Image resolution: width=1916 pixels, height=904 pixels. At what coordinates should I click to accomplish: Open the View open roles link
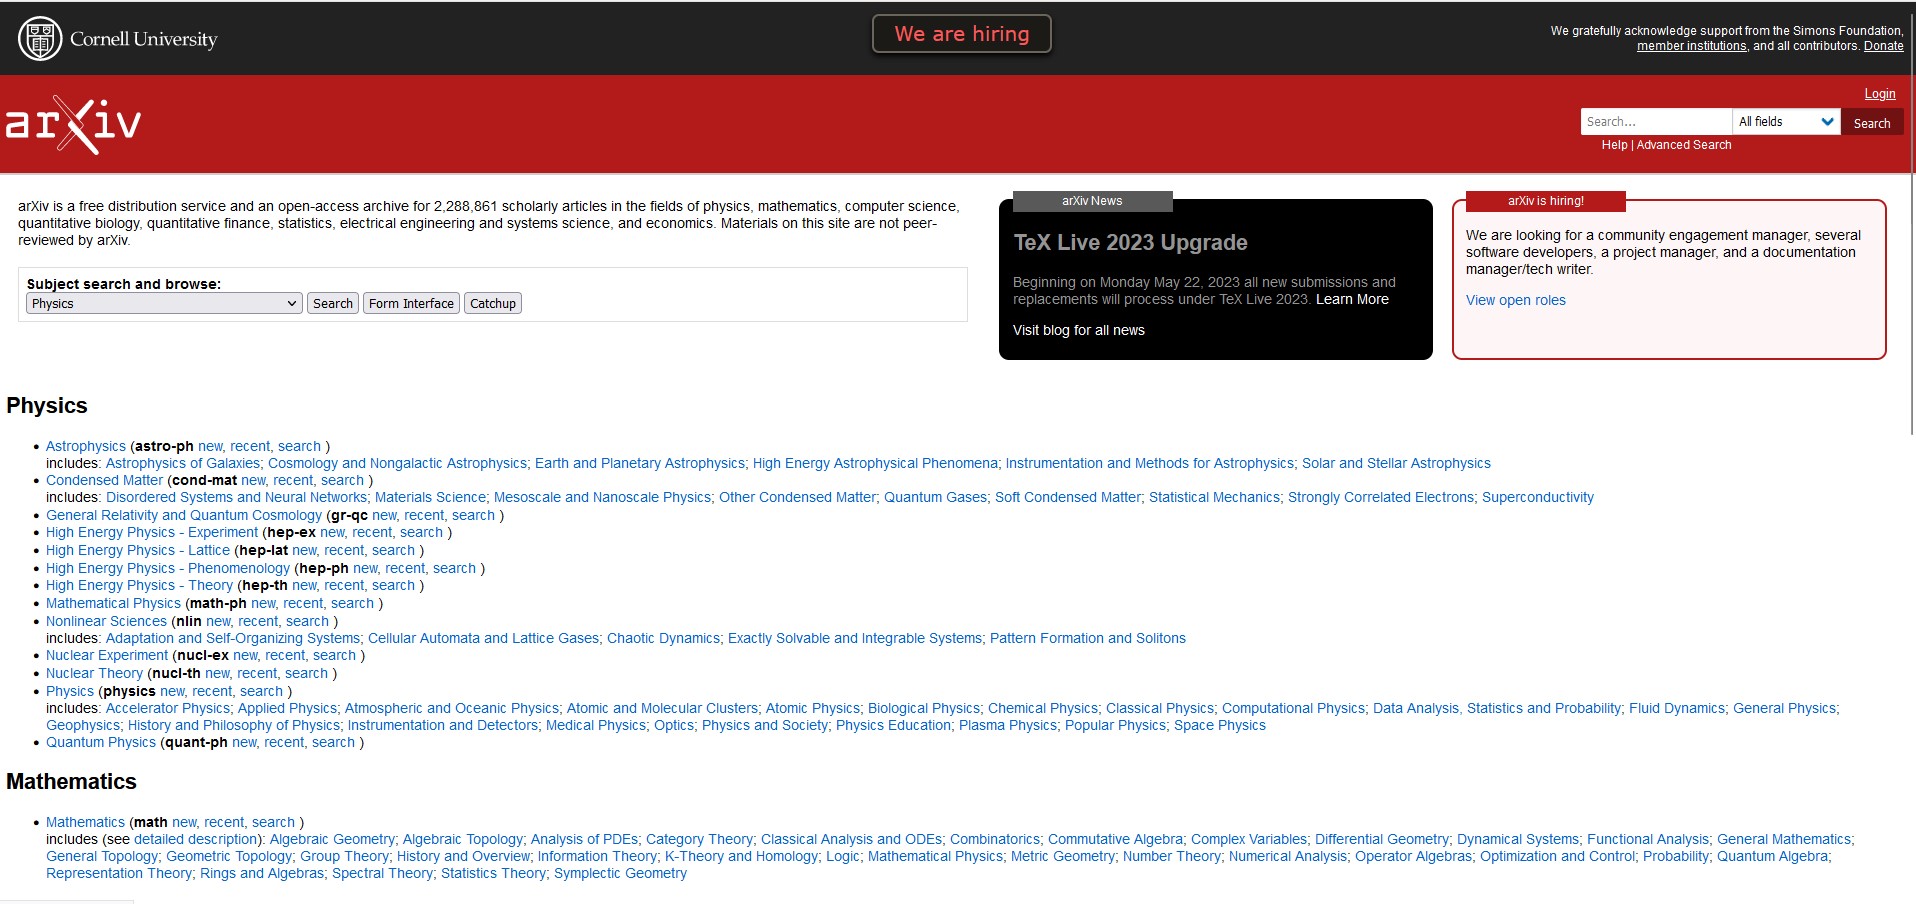(x=1515, y=301)
